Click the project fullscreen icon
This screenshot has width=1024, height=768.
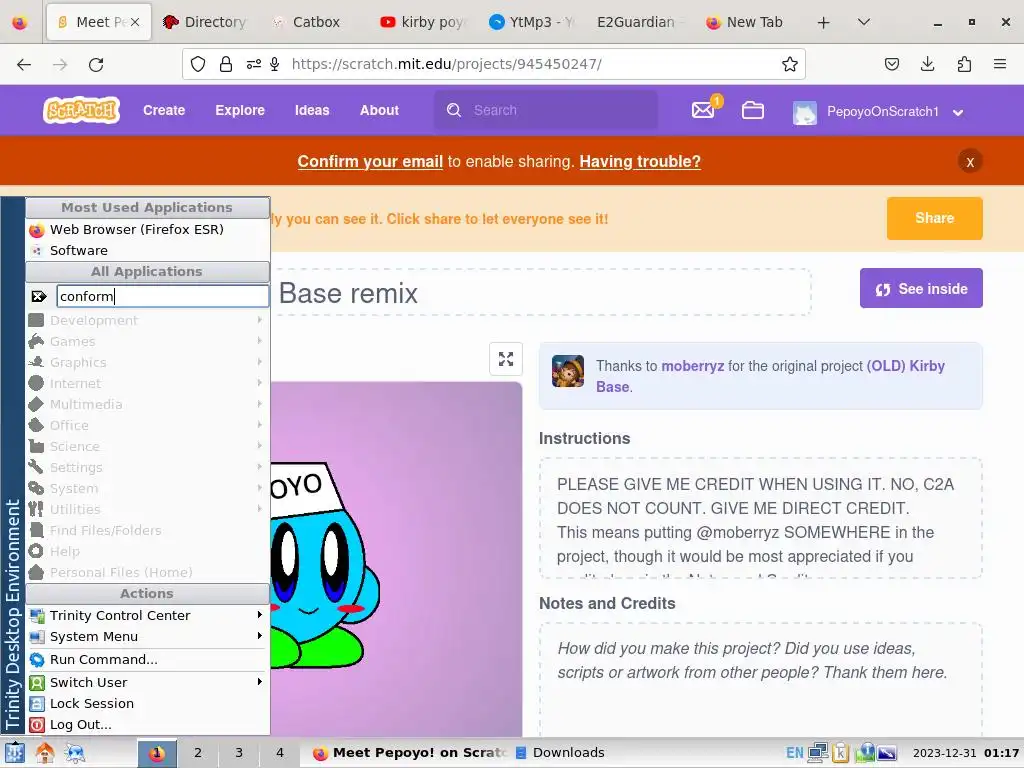pos(505,359)
